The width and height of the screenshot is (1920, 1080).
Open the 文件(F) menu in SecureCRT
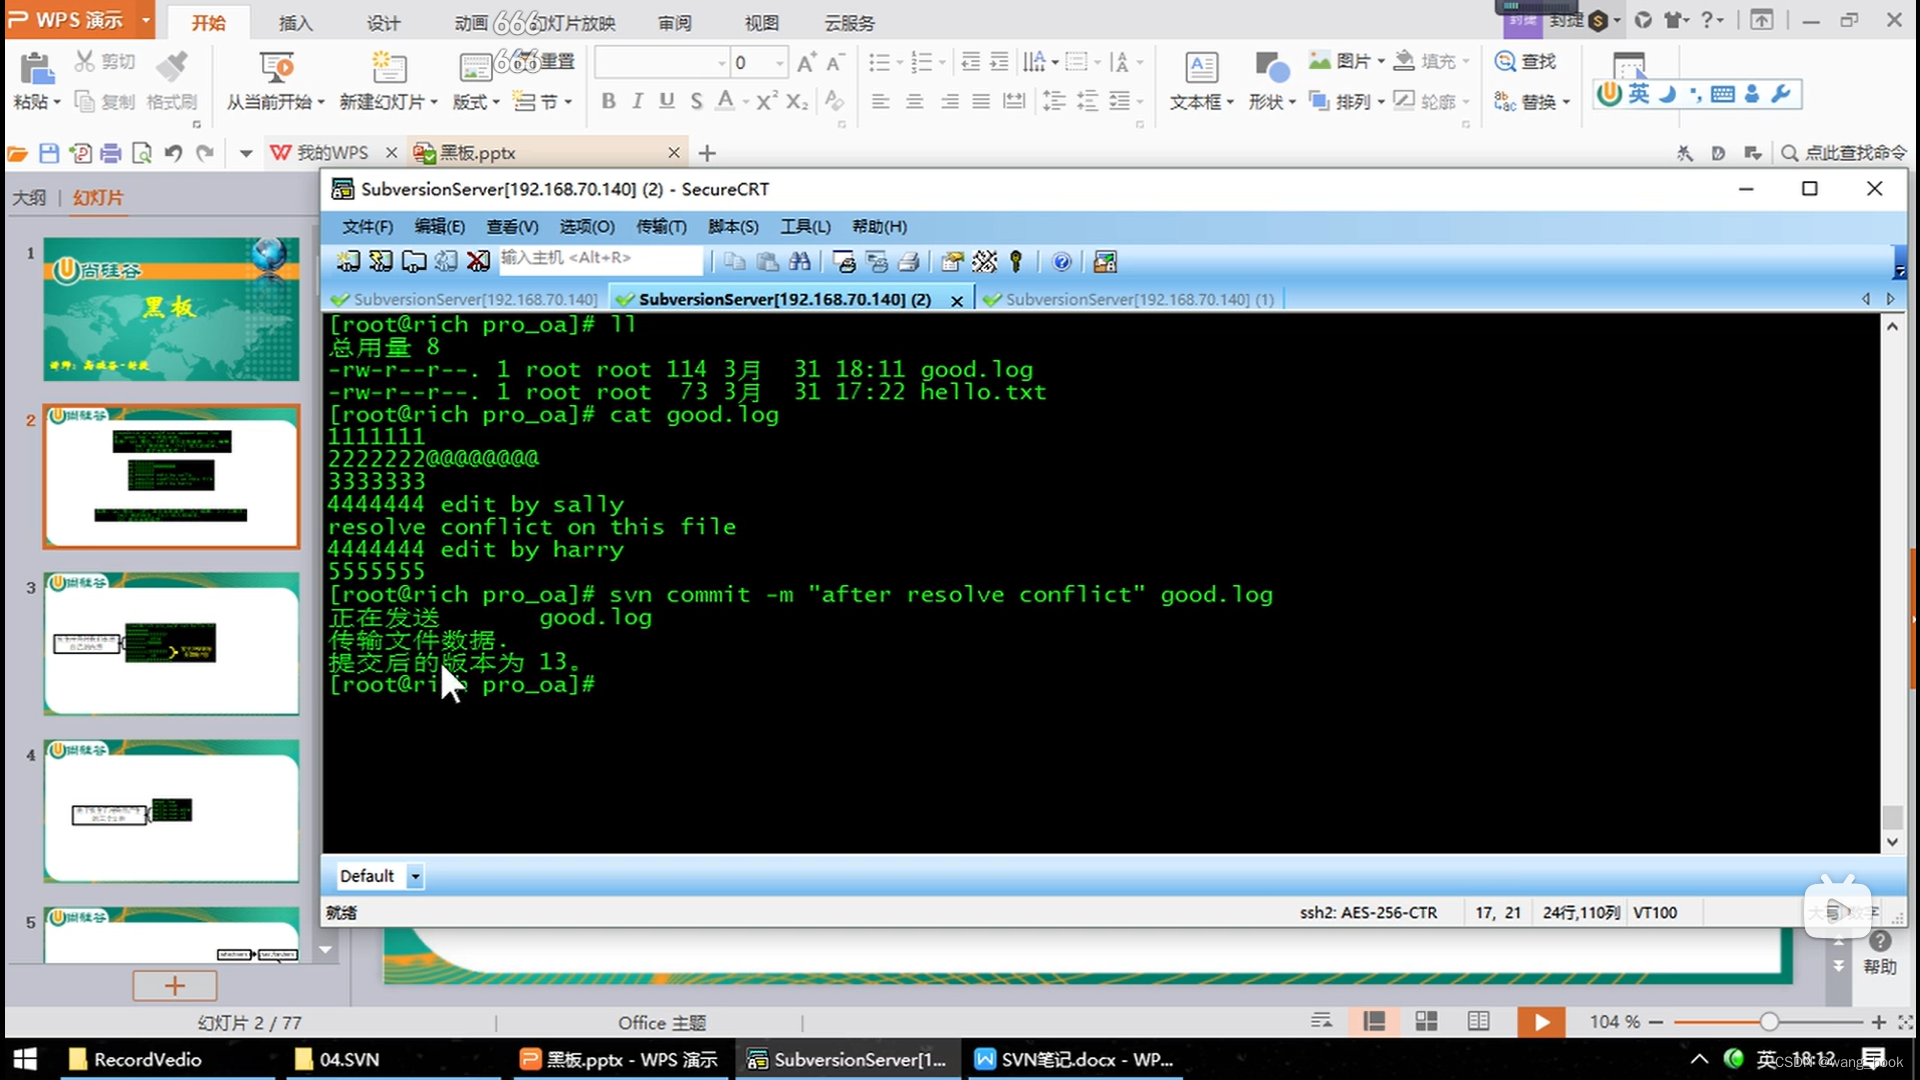pos(367,227)
